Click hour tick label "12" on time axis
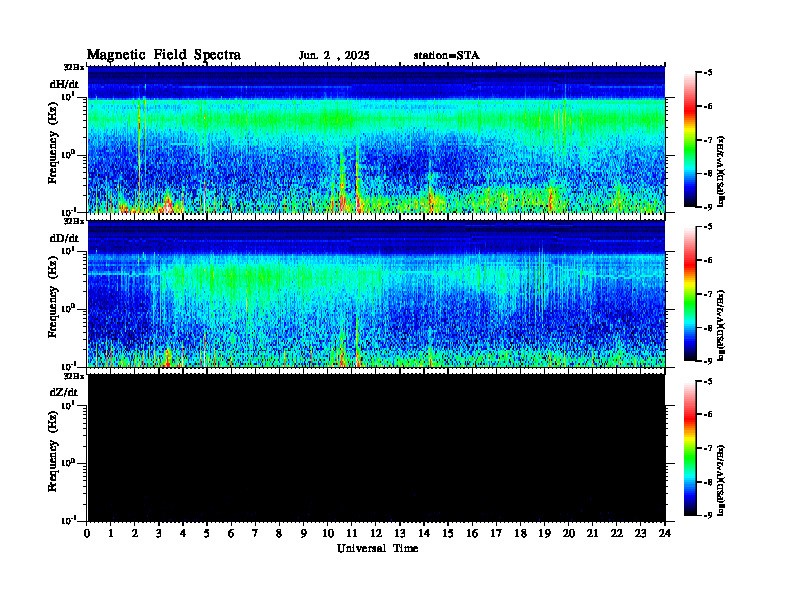792x612 pixels. point(376,534)
